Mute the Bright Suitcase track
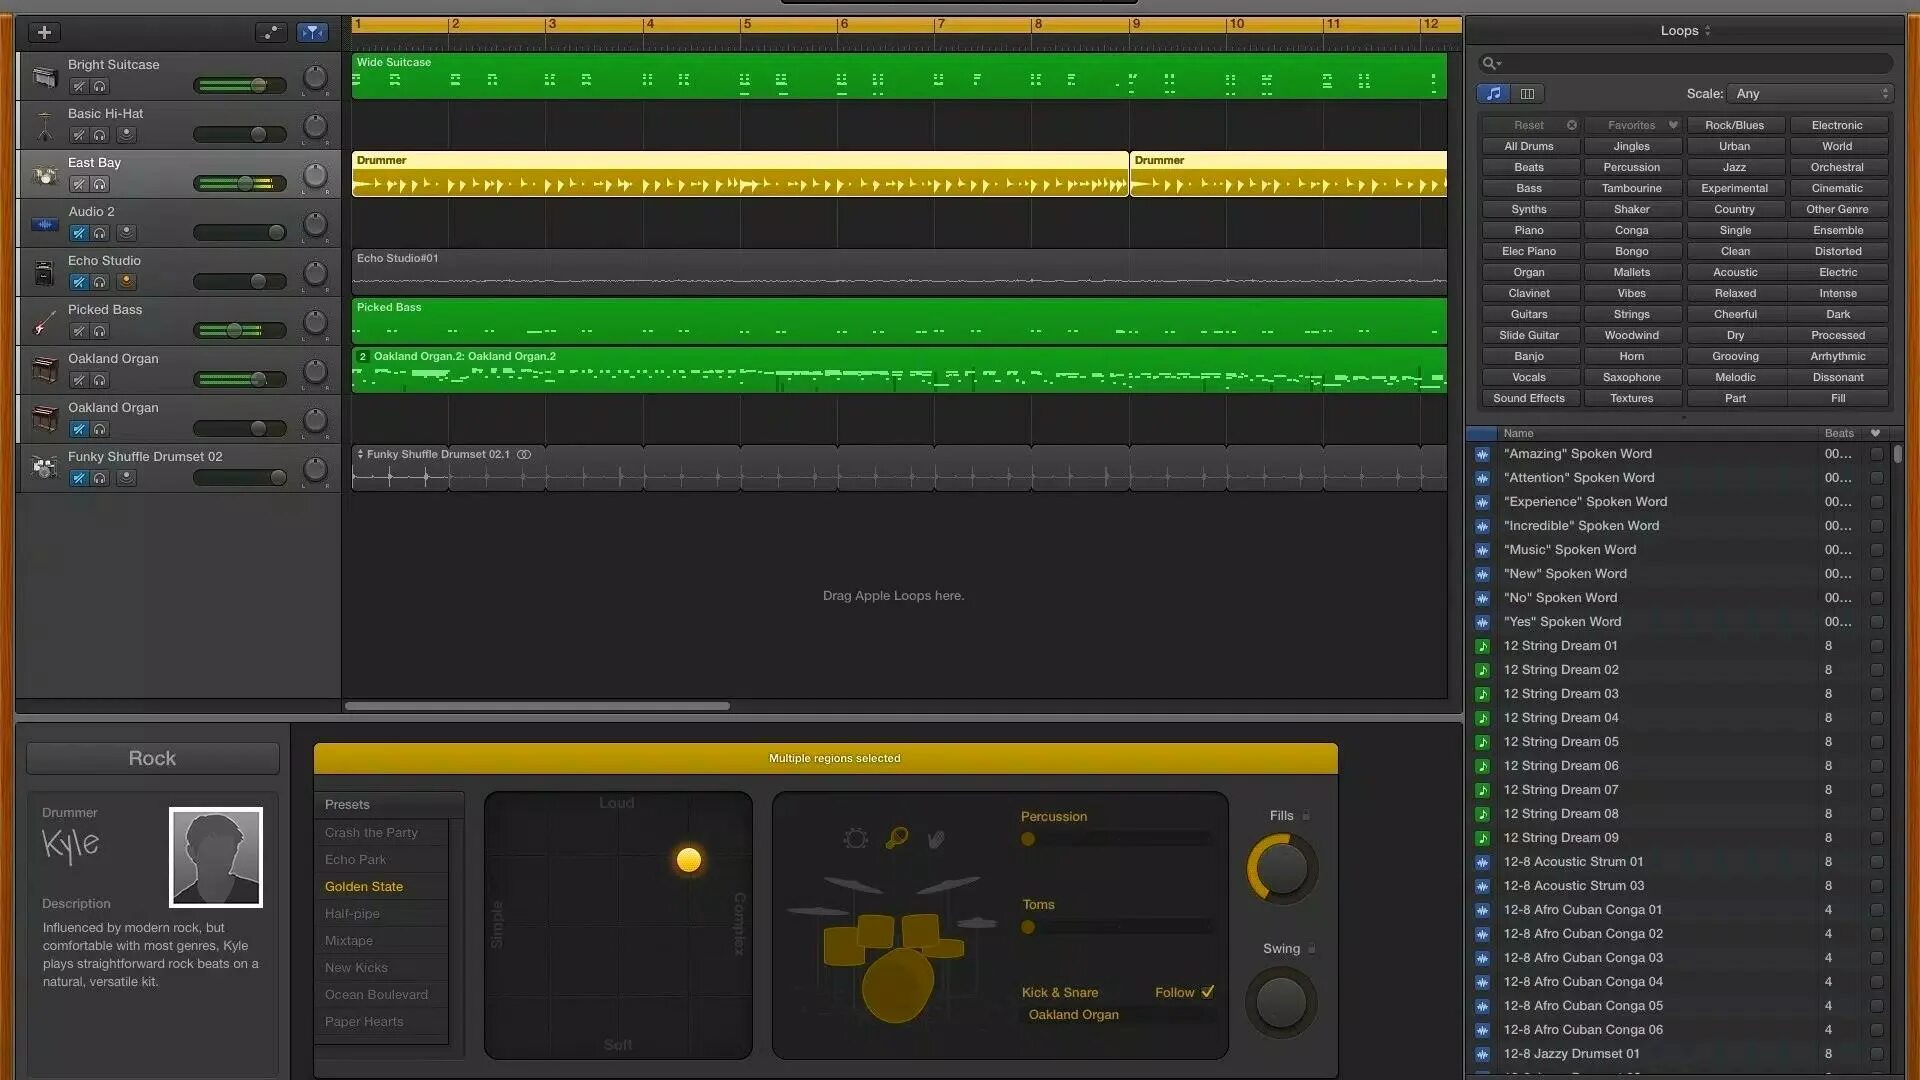Image resolution: width=1920 pixels, height=1080 pixels. coord(79,86)
